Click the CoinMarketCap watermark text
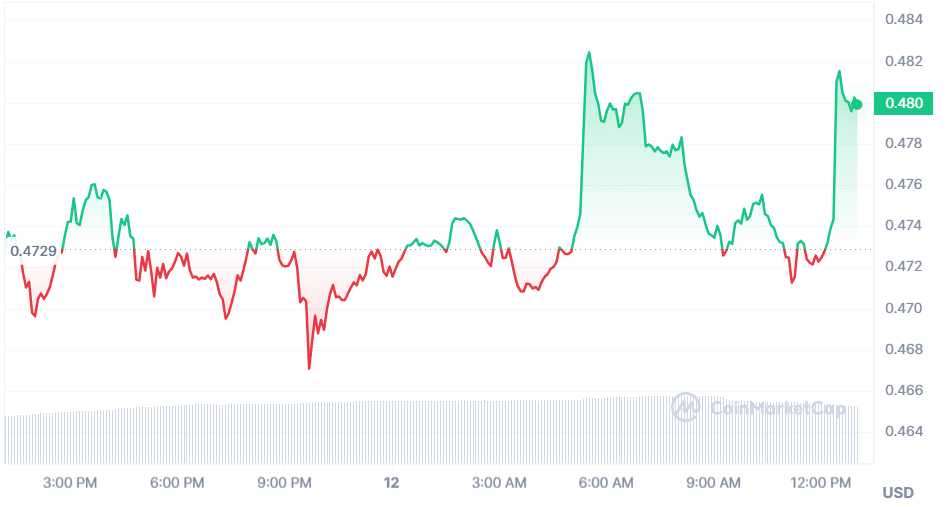 coord(773,407)
